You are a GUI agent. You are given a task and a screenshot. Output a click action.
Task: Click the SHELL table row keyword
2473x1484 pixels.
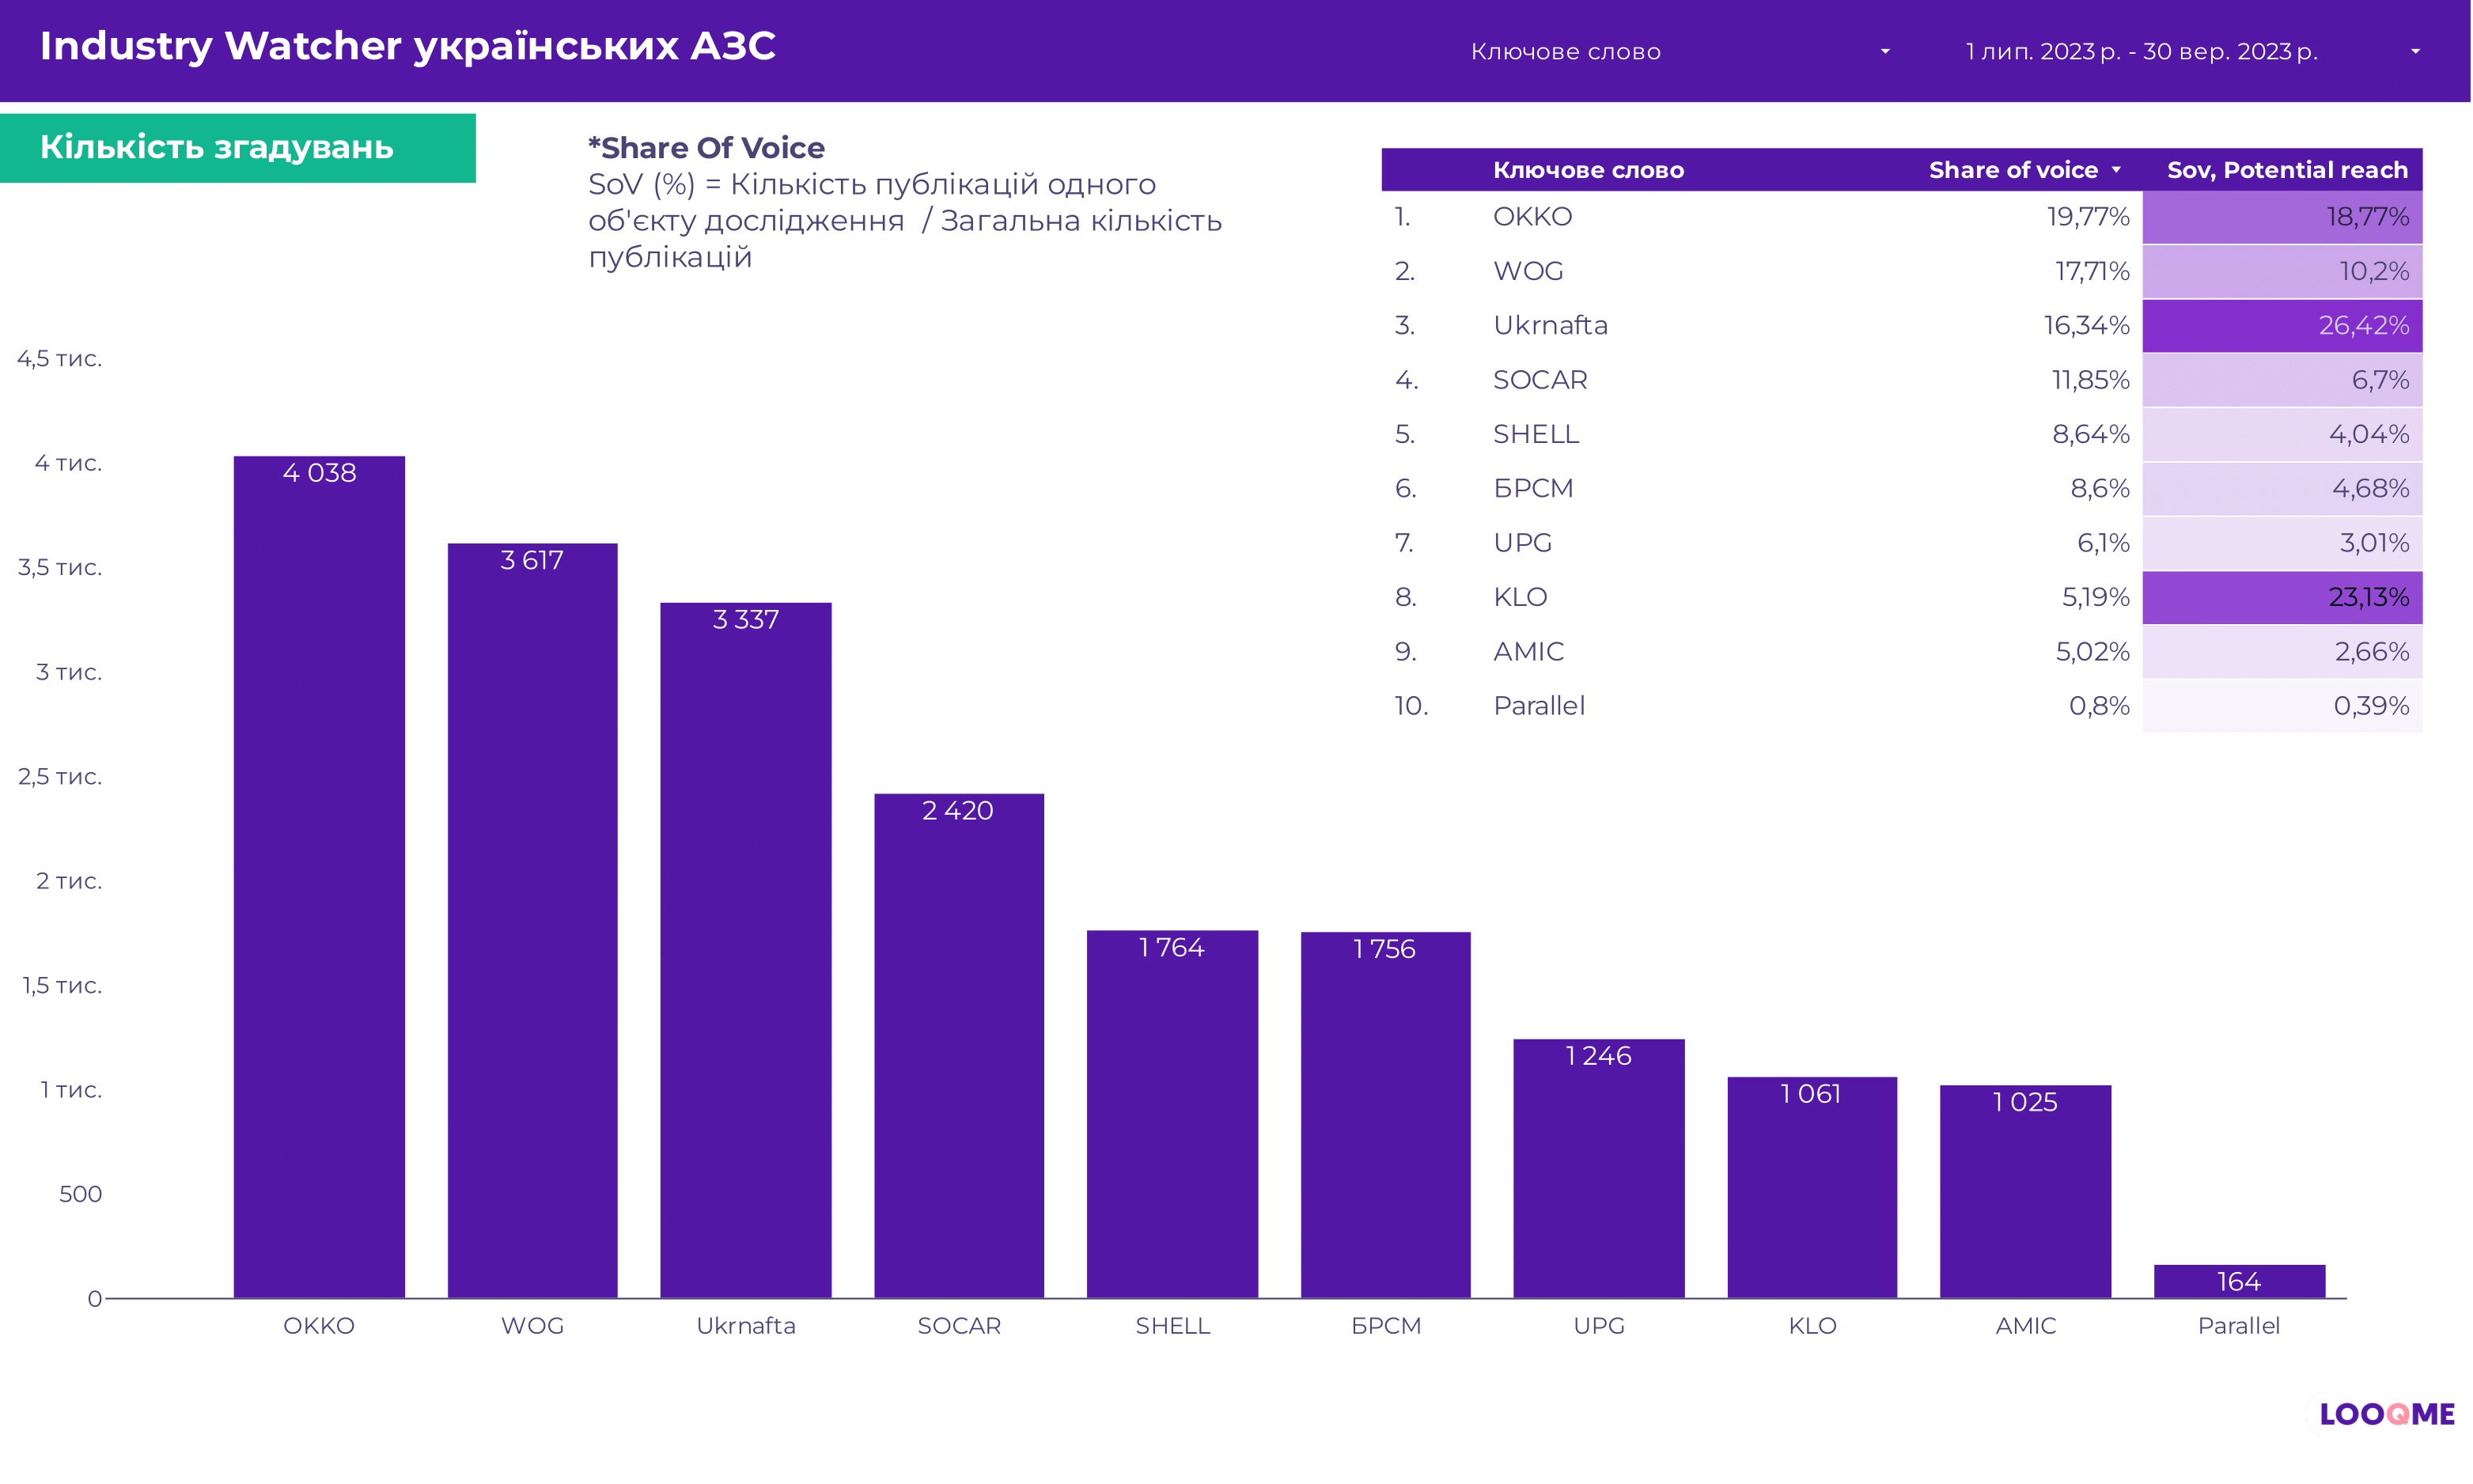point(1535,434)
